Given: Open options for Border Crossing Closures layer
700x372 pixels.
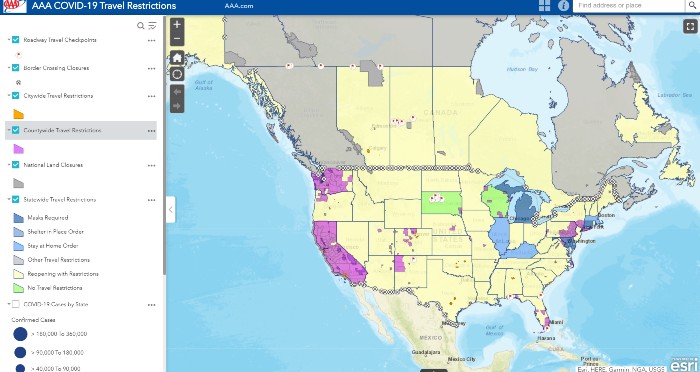Looking at the screenshot, I should coord(152,68).
